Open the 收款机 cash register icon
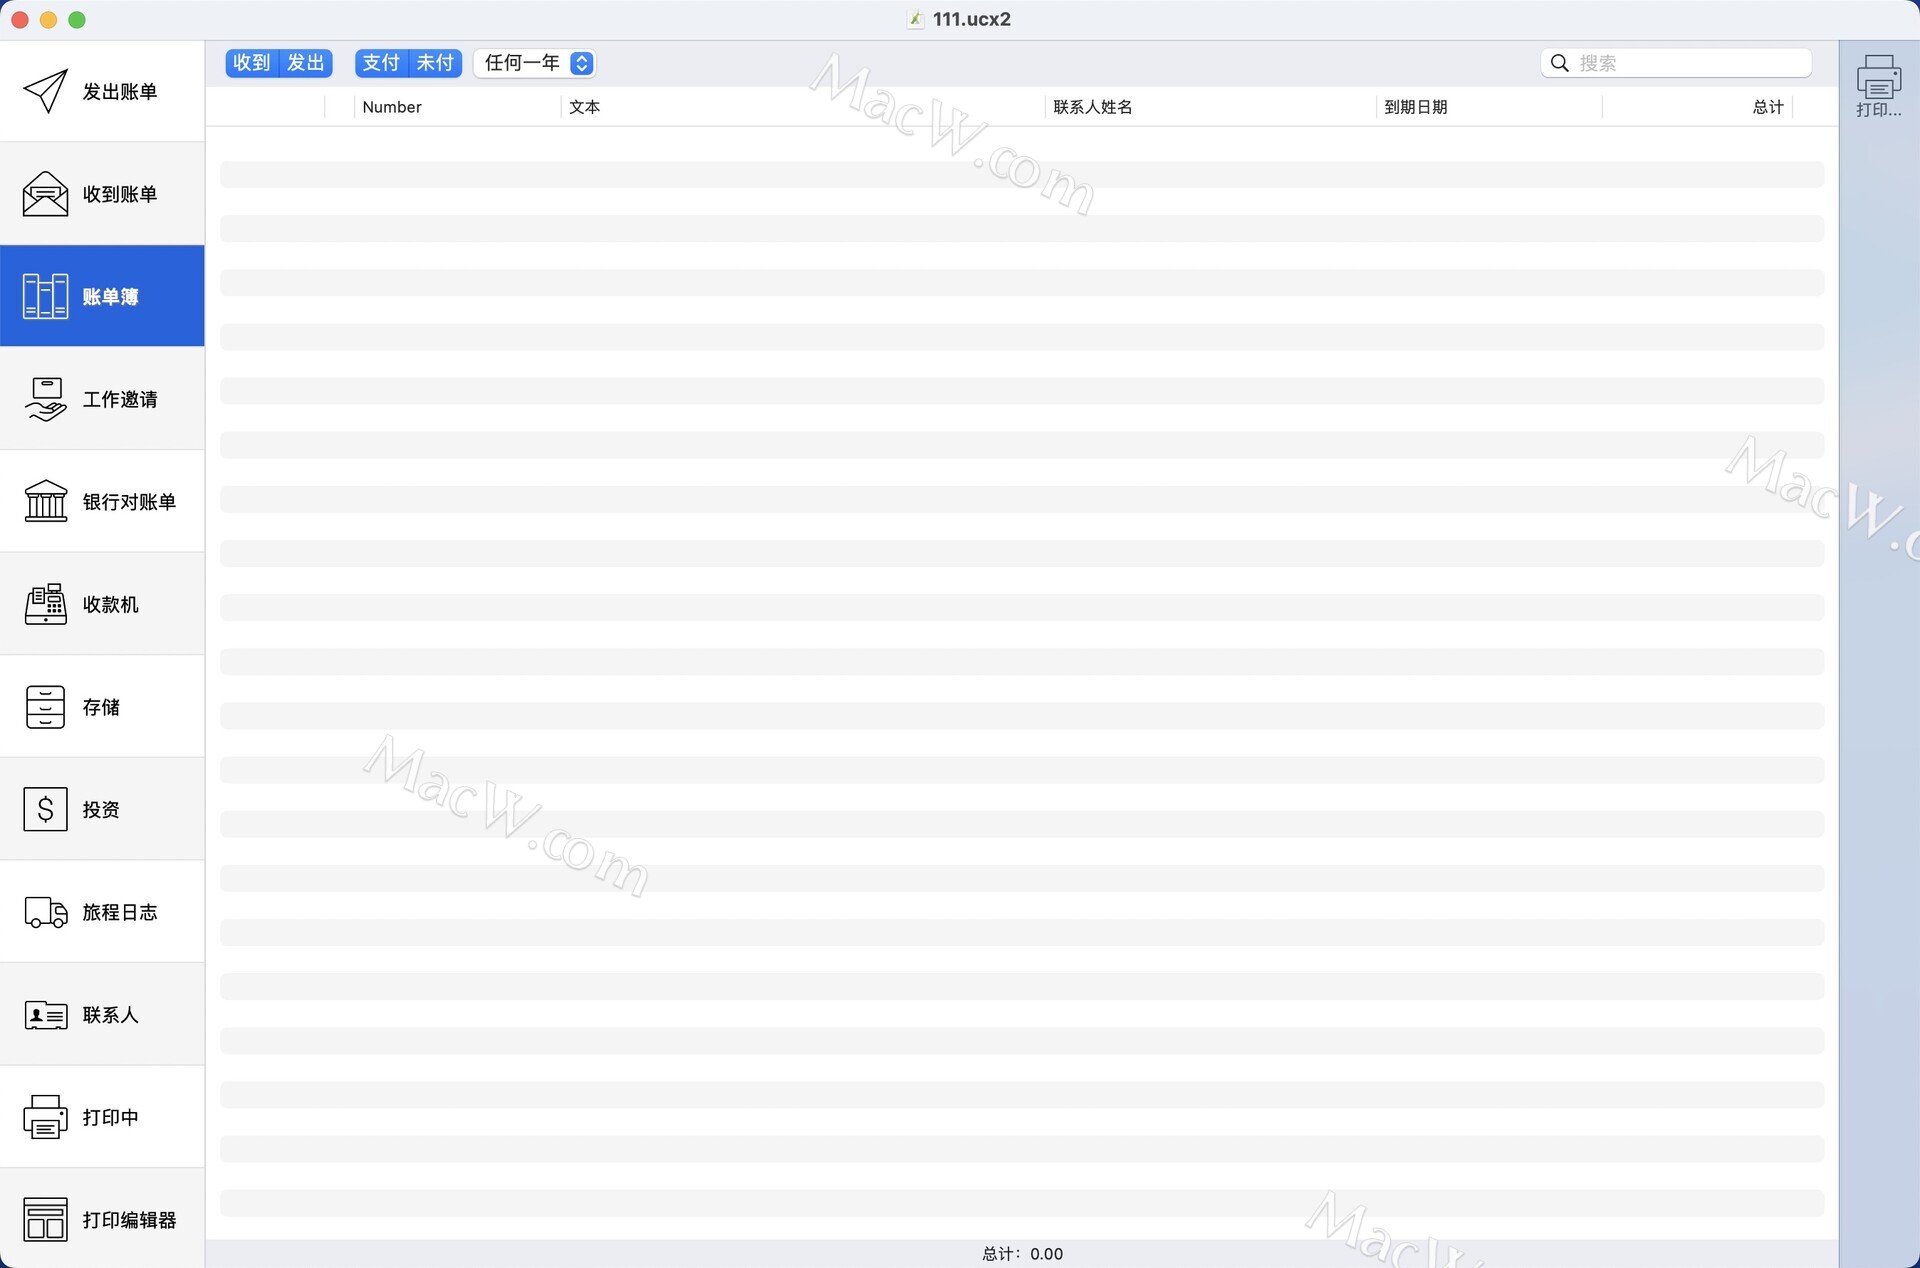The image size is (1920, 1268). (x=45, y=604)
